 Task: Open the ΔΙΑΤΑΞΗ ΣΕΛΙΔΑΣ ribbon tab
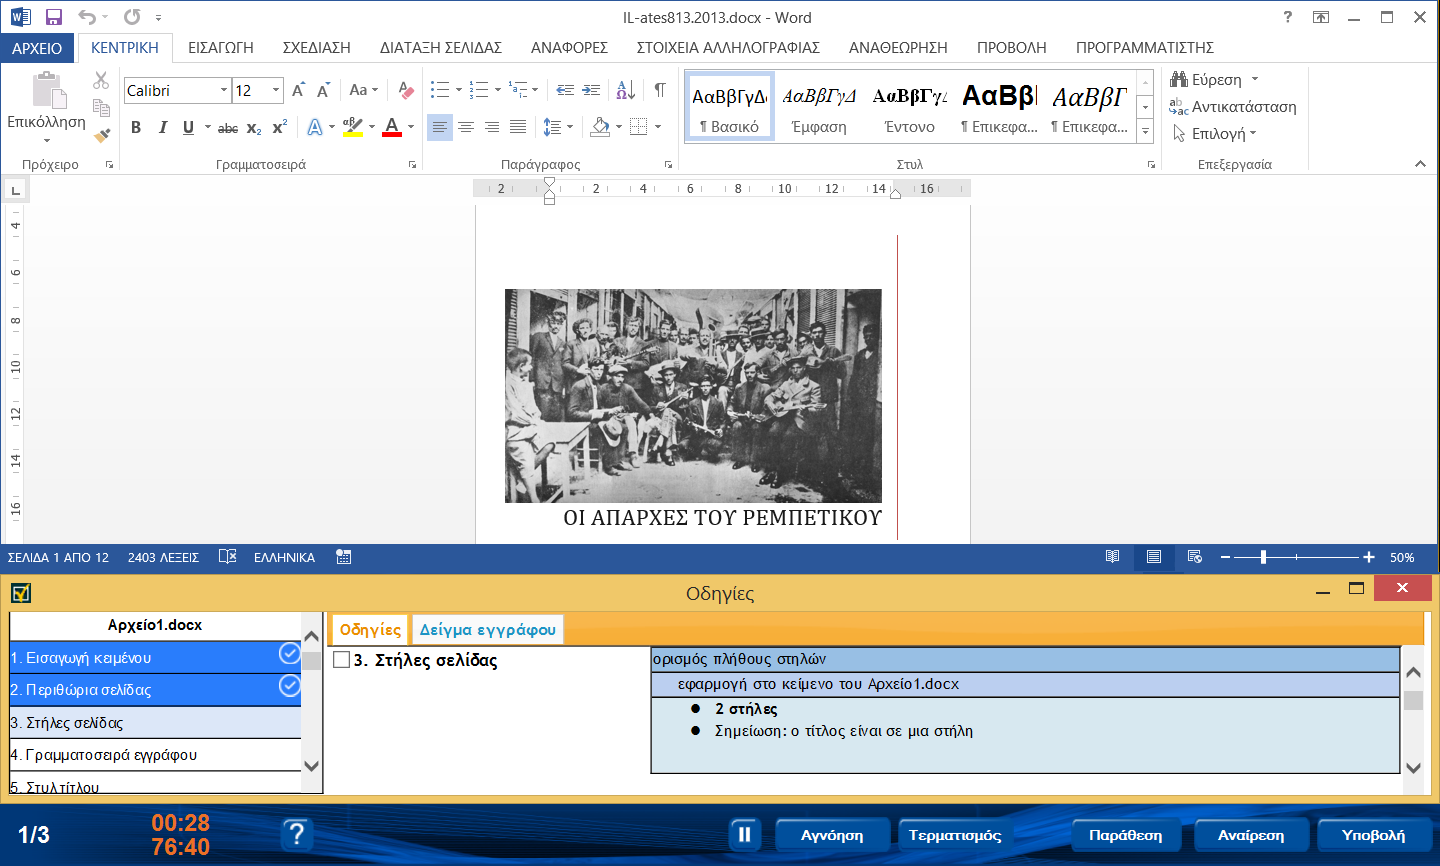coord(441,48)
